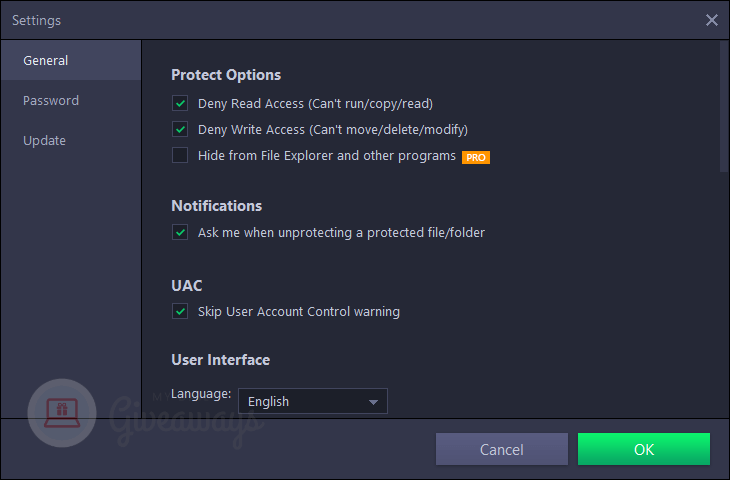Close the Settings dialog with X
Screen dimensions: 730x480
coord(711,20)
